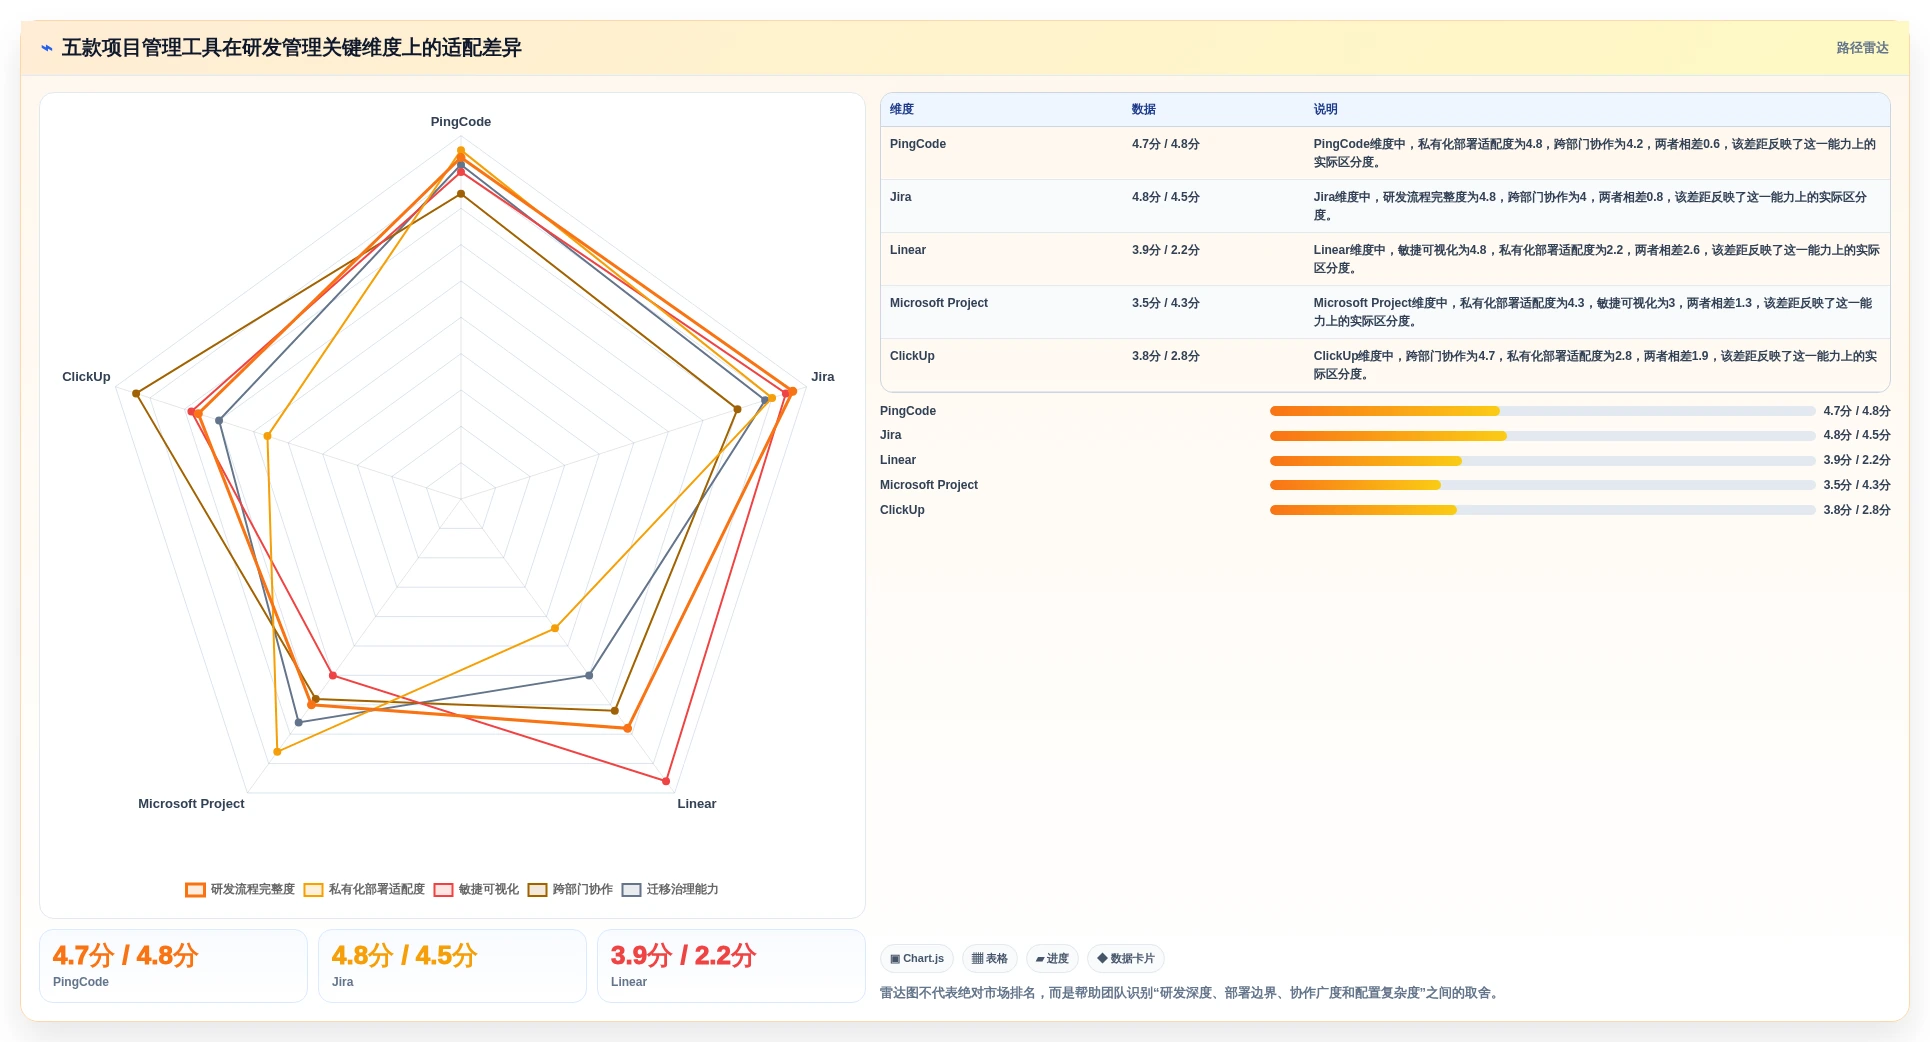Click the Microsoft Project radar axis label
This screenshot has width=1930, height=1042.
[191, 804]
